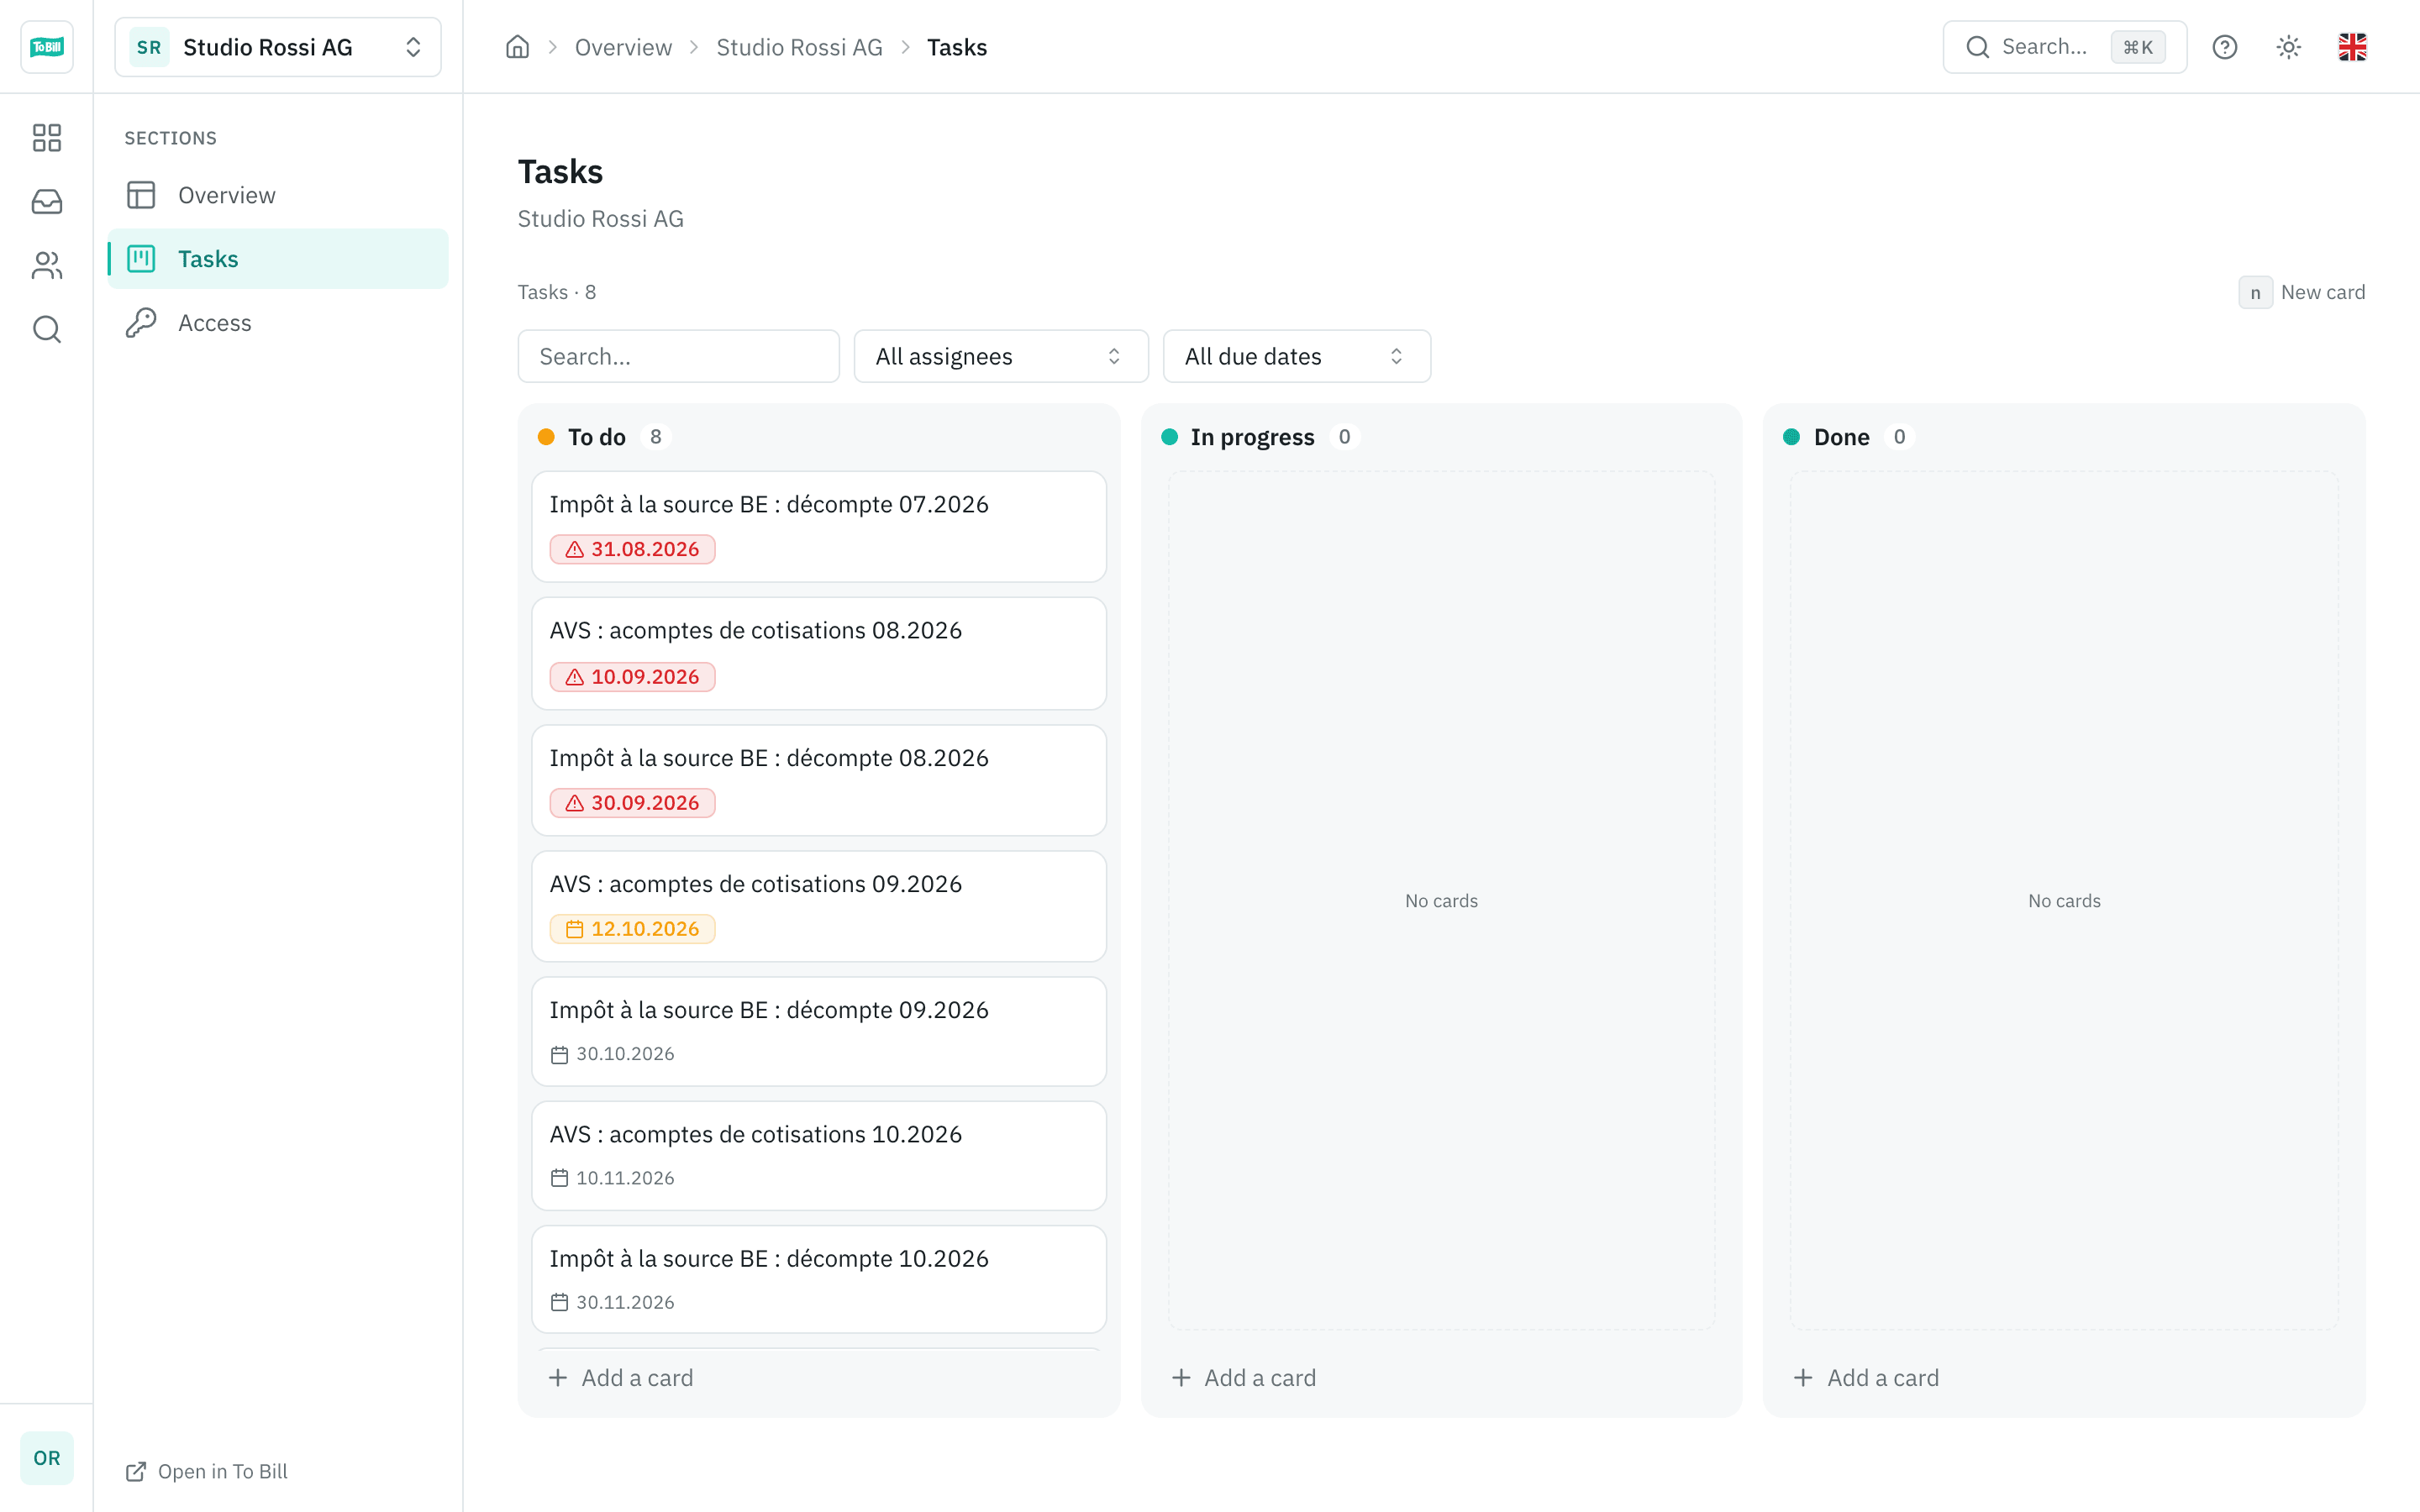The image size is (2420, 1512).
Task: Click the 30.10.2026 calendar date label
Action: click(x=612, y=1053)
